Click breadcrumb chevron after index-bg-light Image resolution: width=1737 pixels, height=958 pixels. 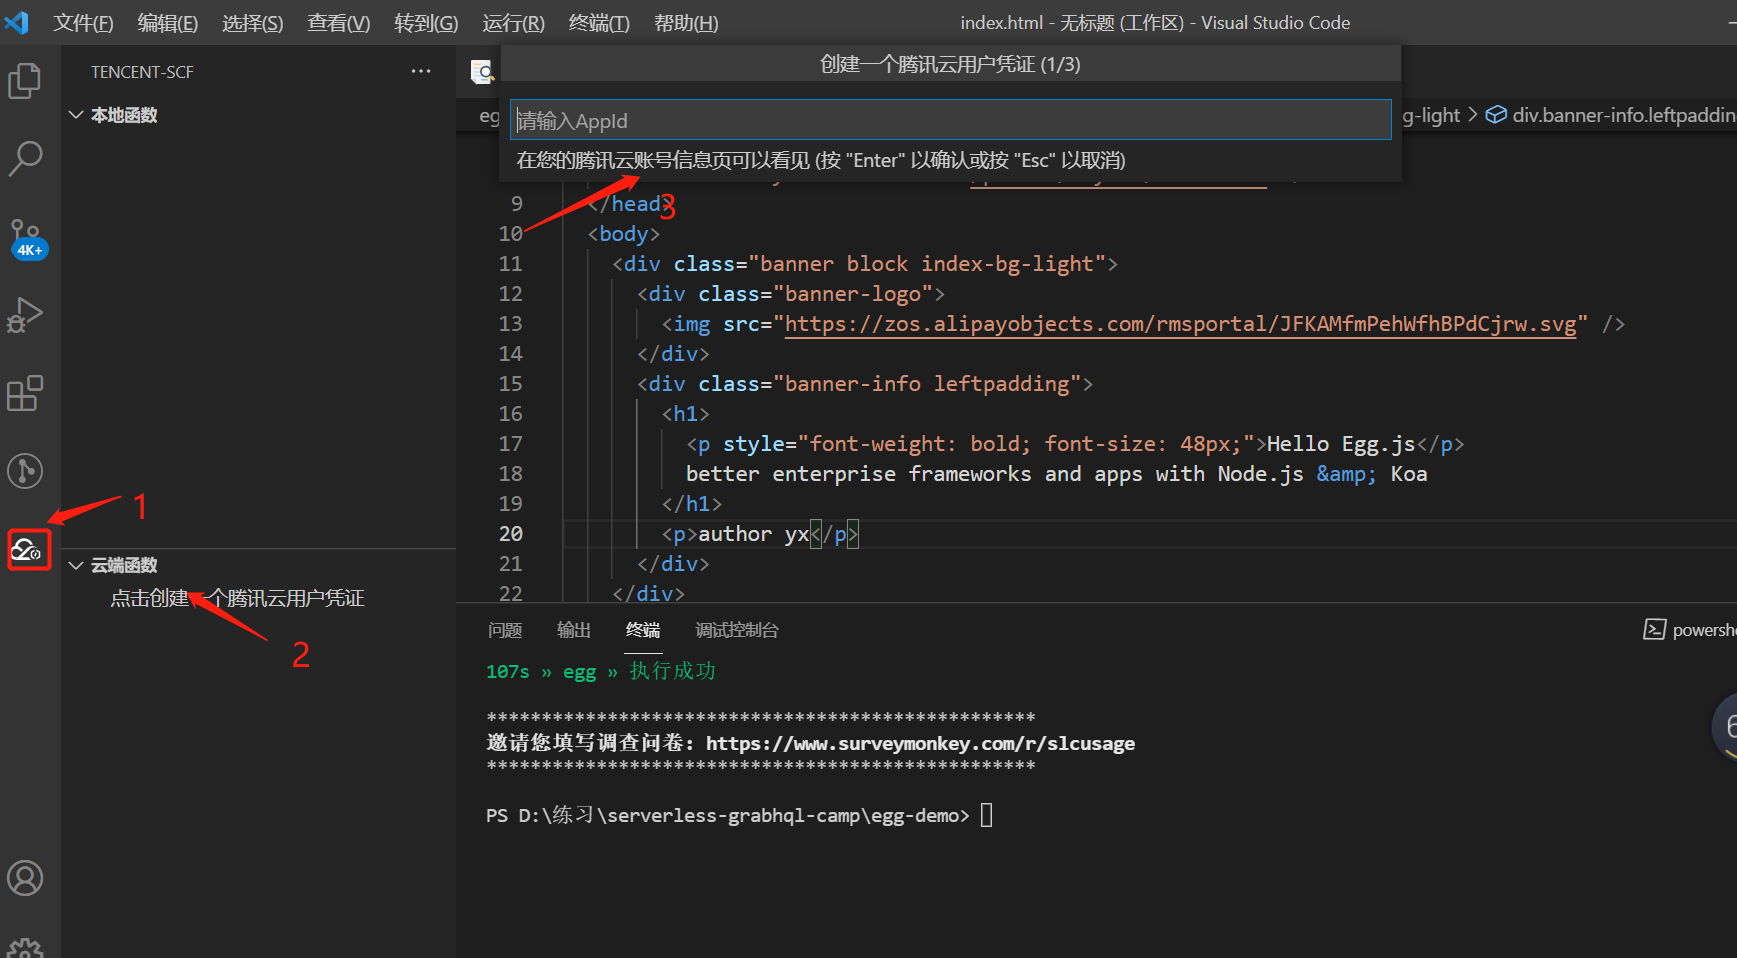pos(1472,115)
